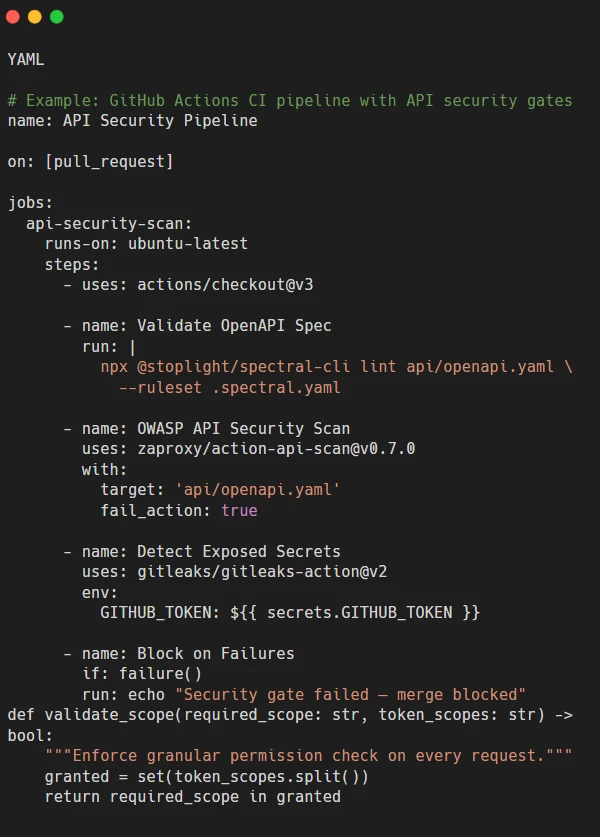Select the 'name: API Security Pipeline' line

[132, 121]
